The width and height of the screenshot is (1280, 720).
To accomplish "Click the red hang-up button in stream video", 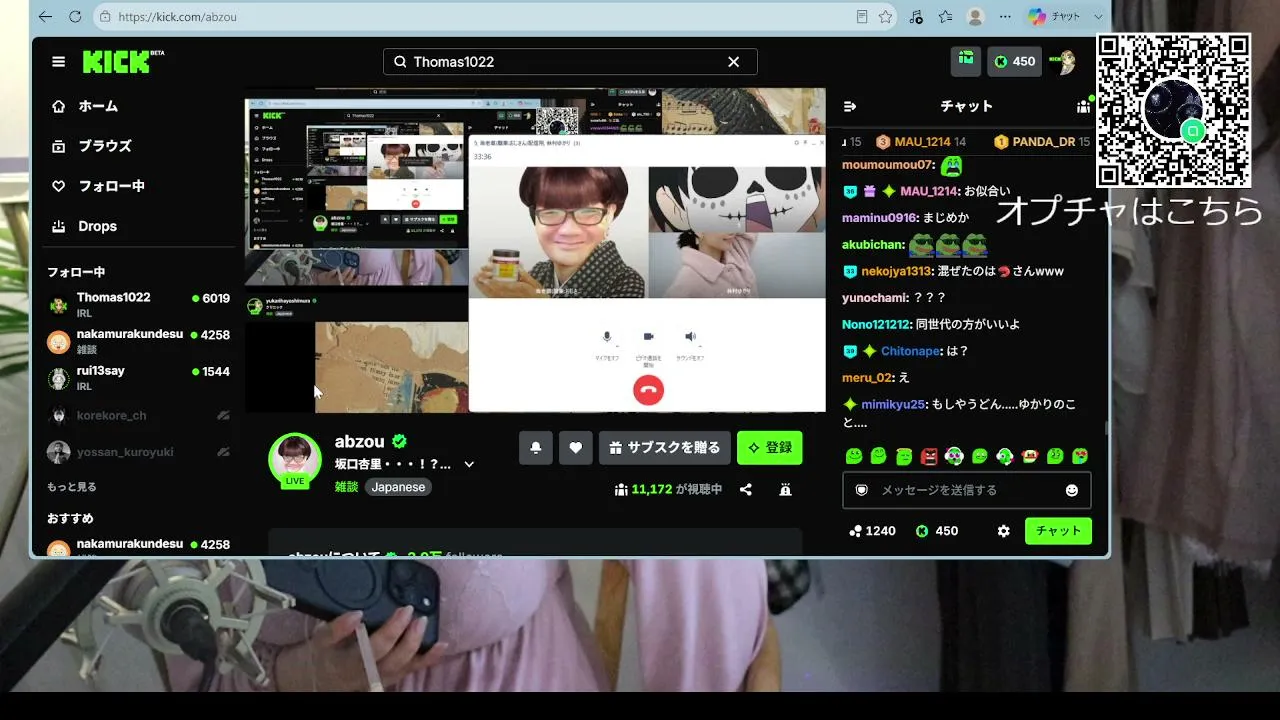I will 648,390.
